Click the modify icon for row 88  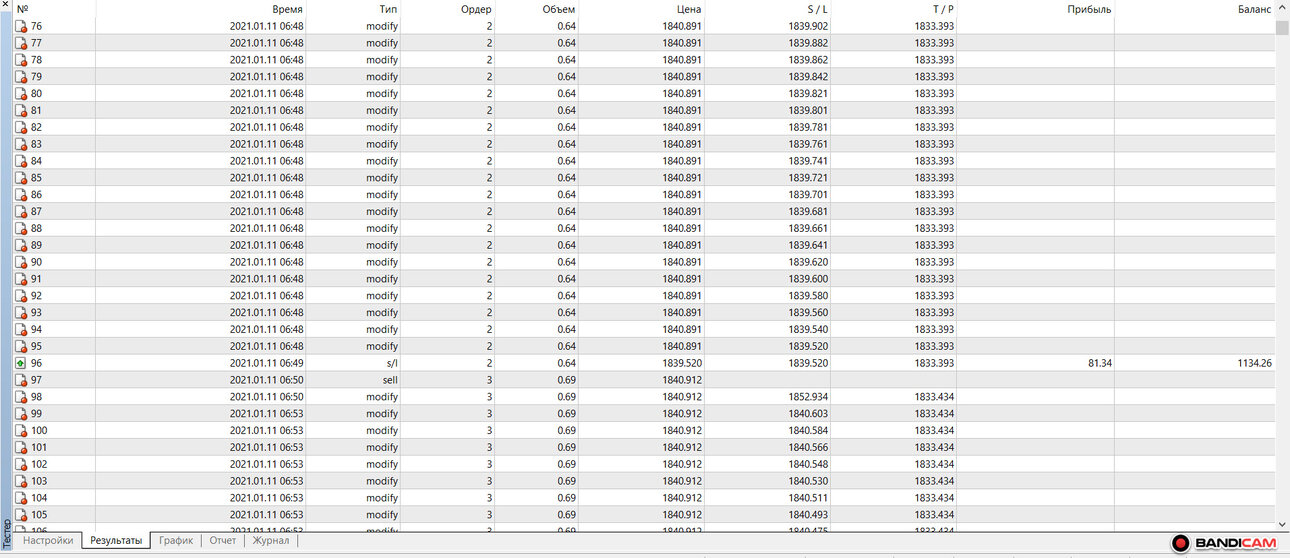20,228
